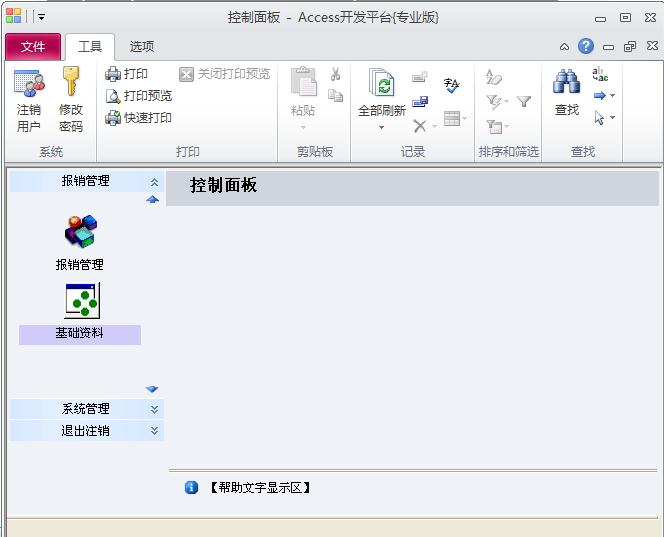Screen dimensions: 664x537
Task: Click the sort A-Z remove sort icon
Action: (x=494, y=77)
